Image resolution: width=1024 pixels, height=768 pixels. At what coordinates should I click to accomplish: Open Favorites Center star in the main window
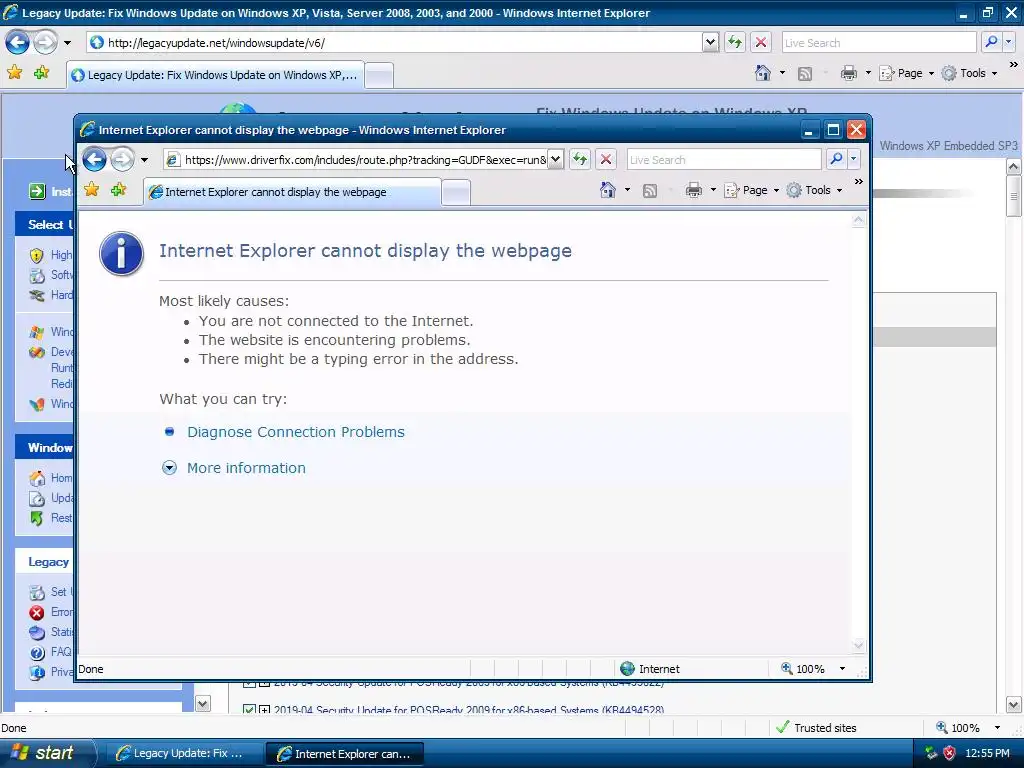pyautogui.click(x=14, y=72)
